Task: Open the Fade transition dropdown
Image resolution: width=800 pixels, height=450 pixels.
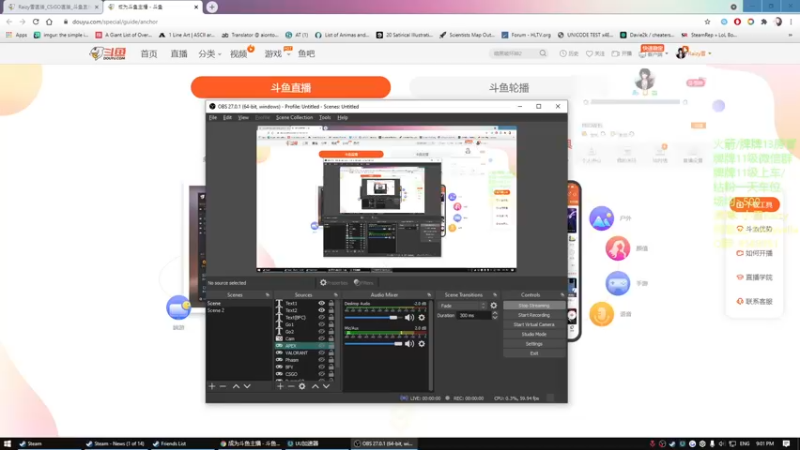Action: [x=462, y=306]
